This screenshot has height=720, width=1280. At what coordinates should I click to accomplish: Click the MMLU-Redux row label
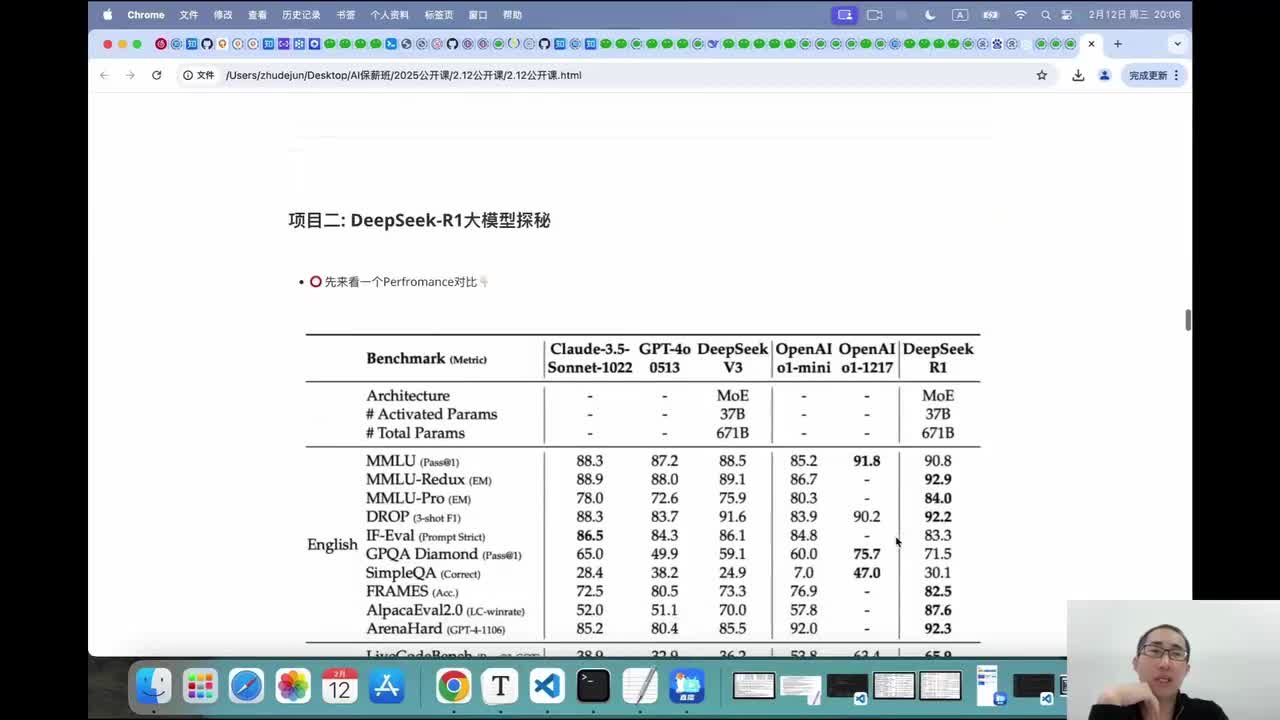pyautogui.click(x=428, y=479)
